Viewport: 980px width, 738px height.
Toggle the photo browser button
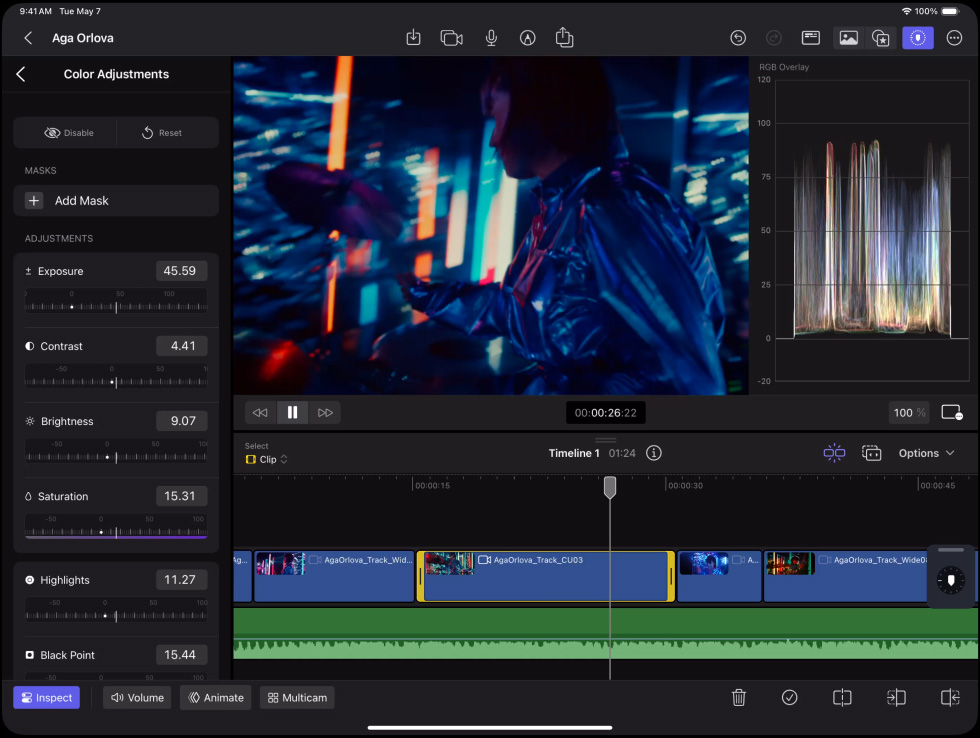(848, 38)
